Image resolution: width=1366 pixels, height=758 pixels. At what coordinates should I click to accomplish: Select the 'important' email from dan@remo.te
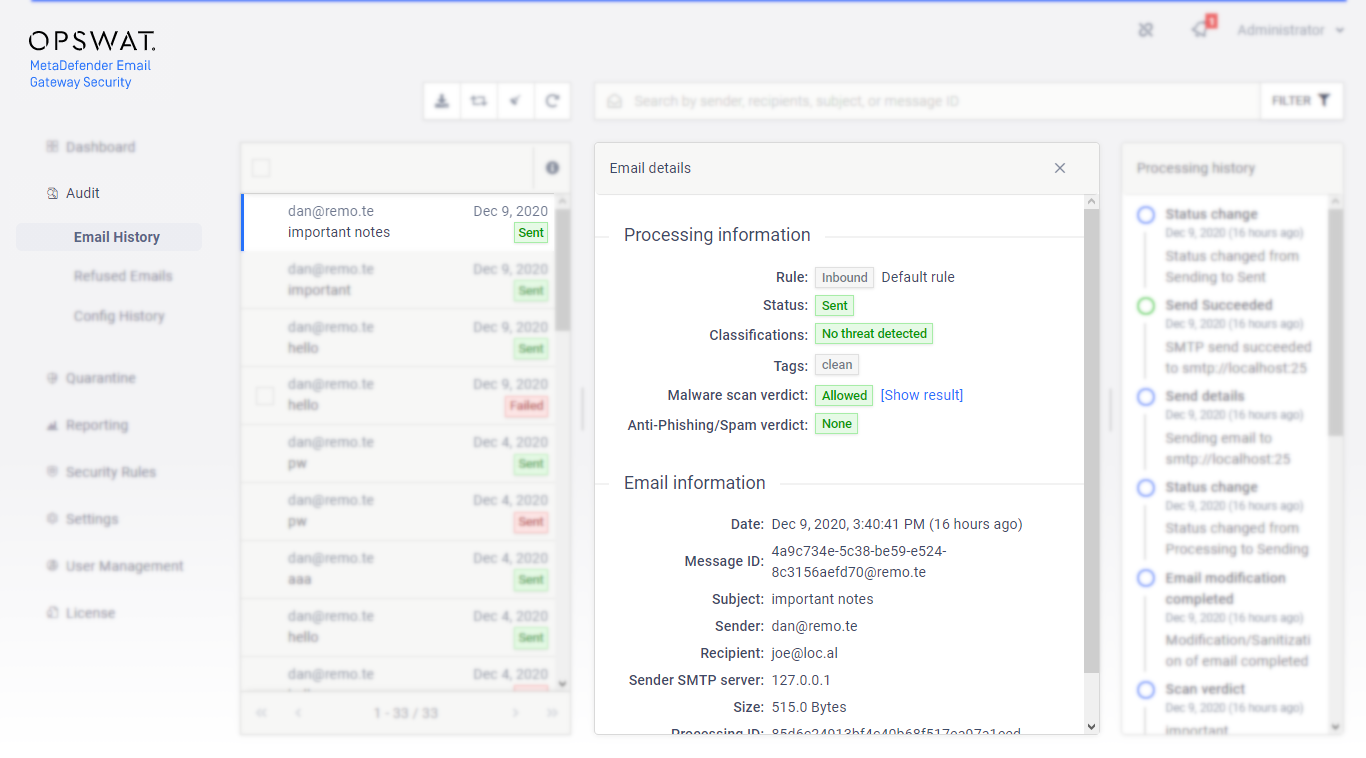pos(398,280)
